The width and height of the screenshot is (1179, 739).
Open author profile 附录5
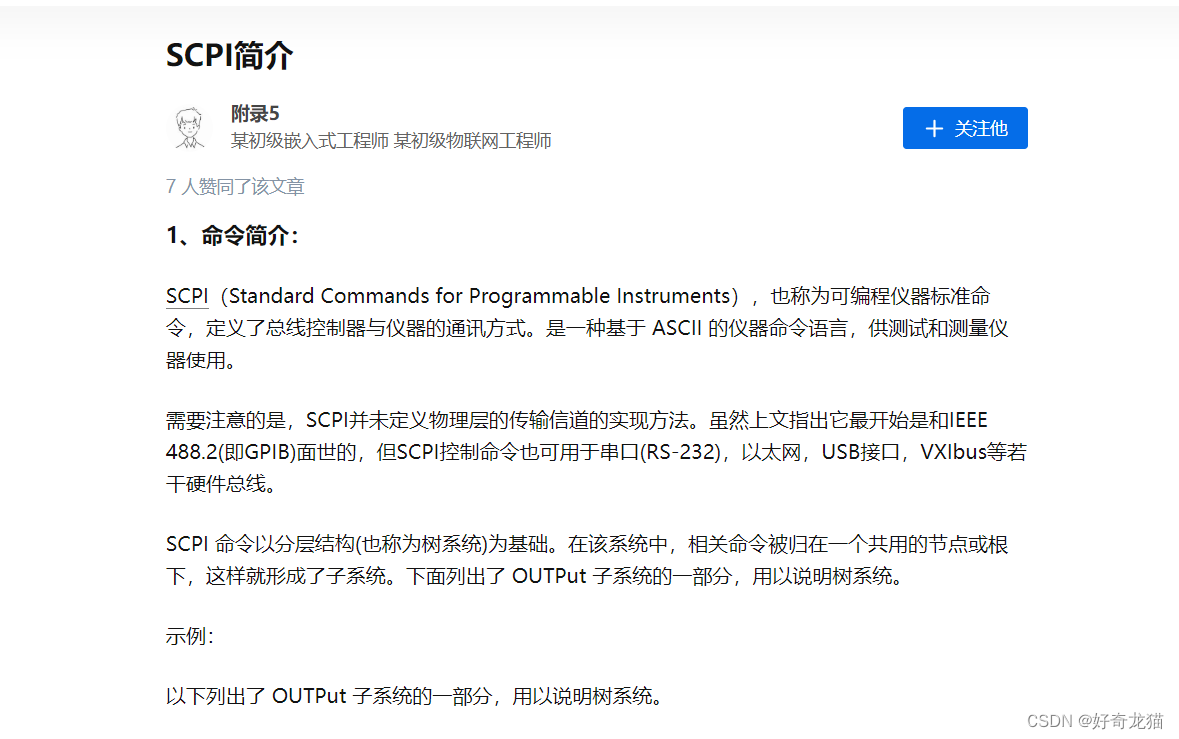pyautogui.click(x=255, y=114)
